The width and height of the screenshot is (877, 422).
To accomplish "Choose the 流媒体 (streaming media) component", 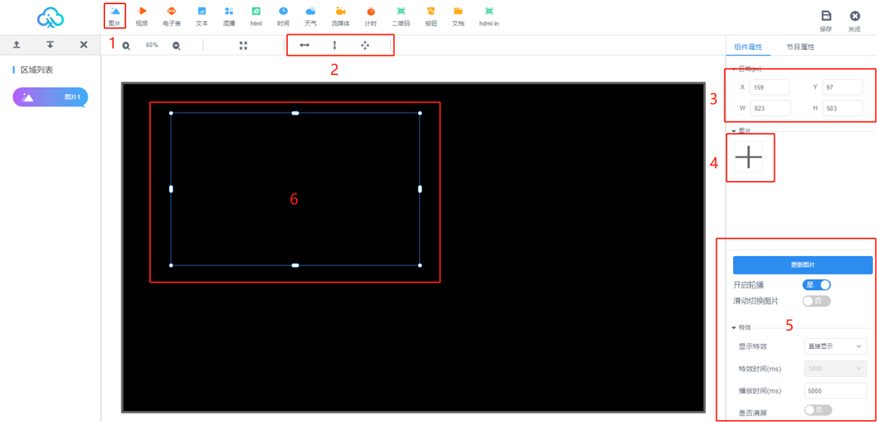I will 340,14.
